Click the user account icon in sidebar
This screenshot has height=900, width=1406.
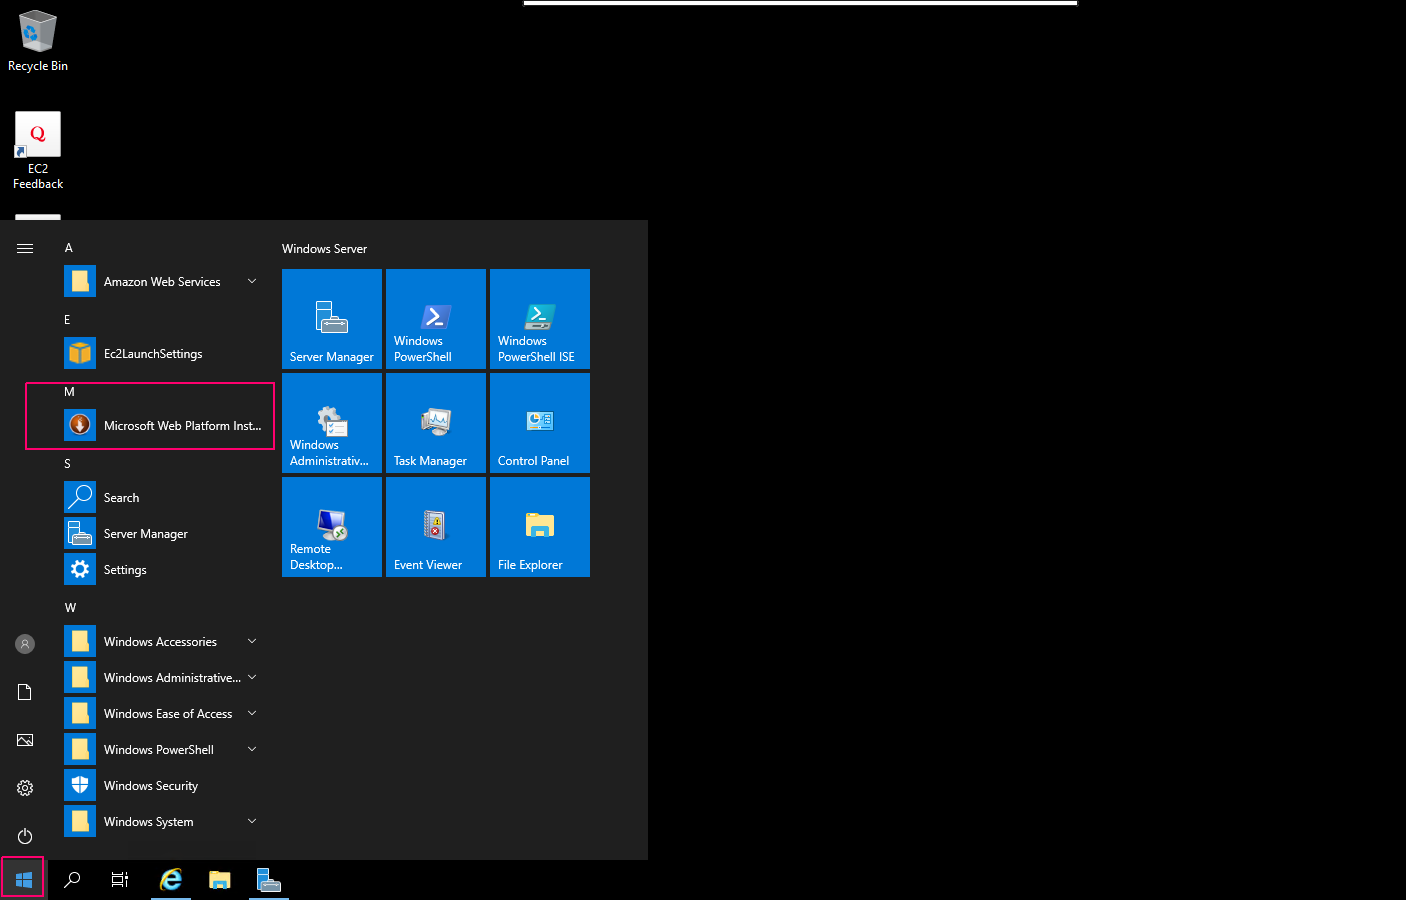click(25, 644)
